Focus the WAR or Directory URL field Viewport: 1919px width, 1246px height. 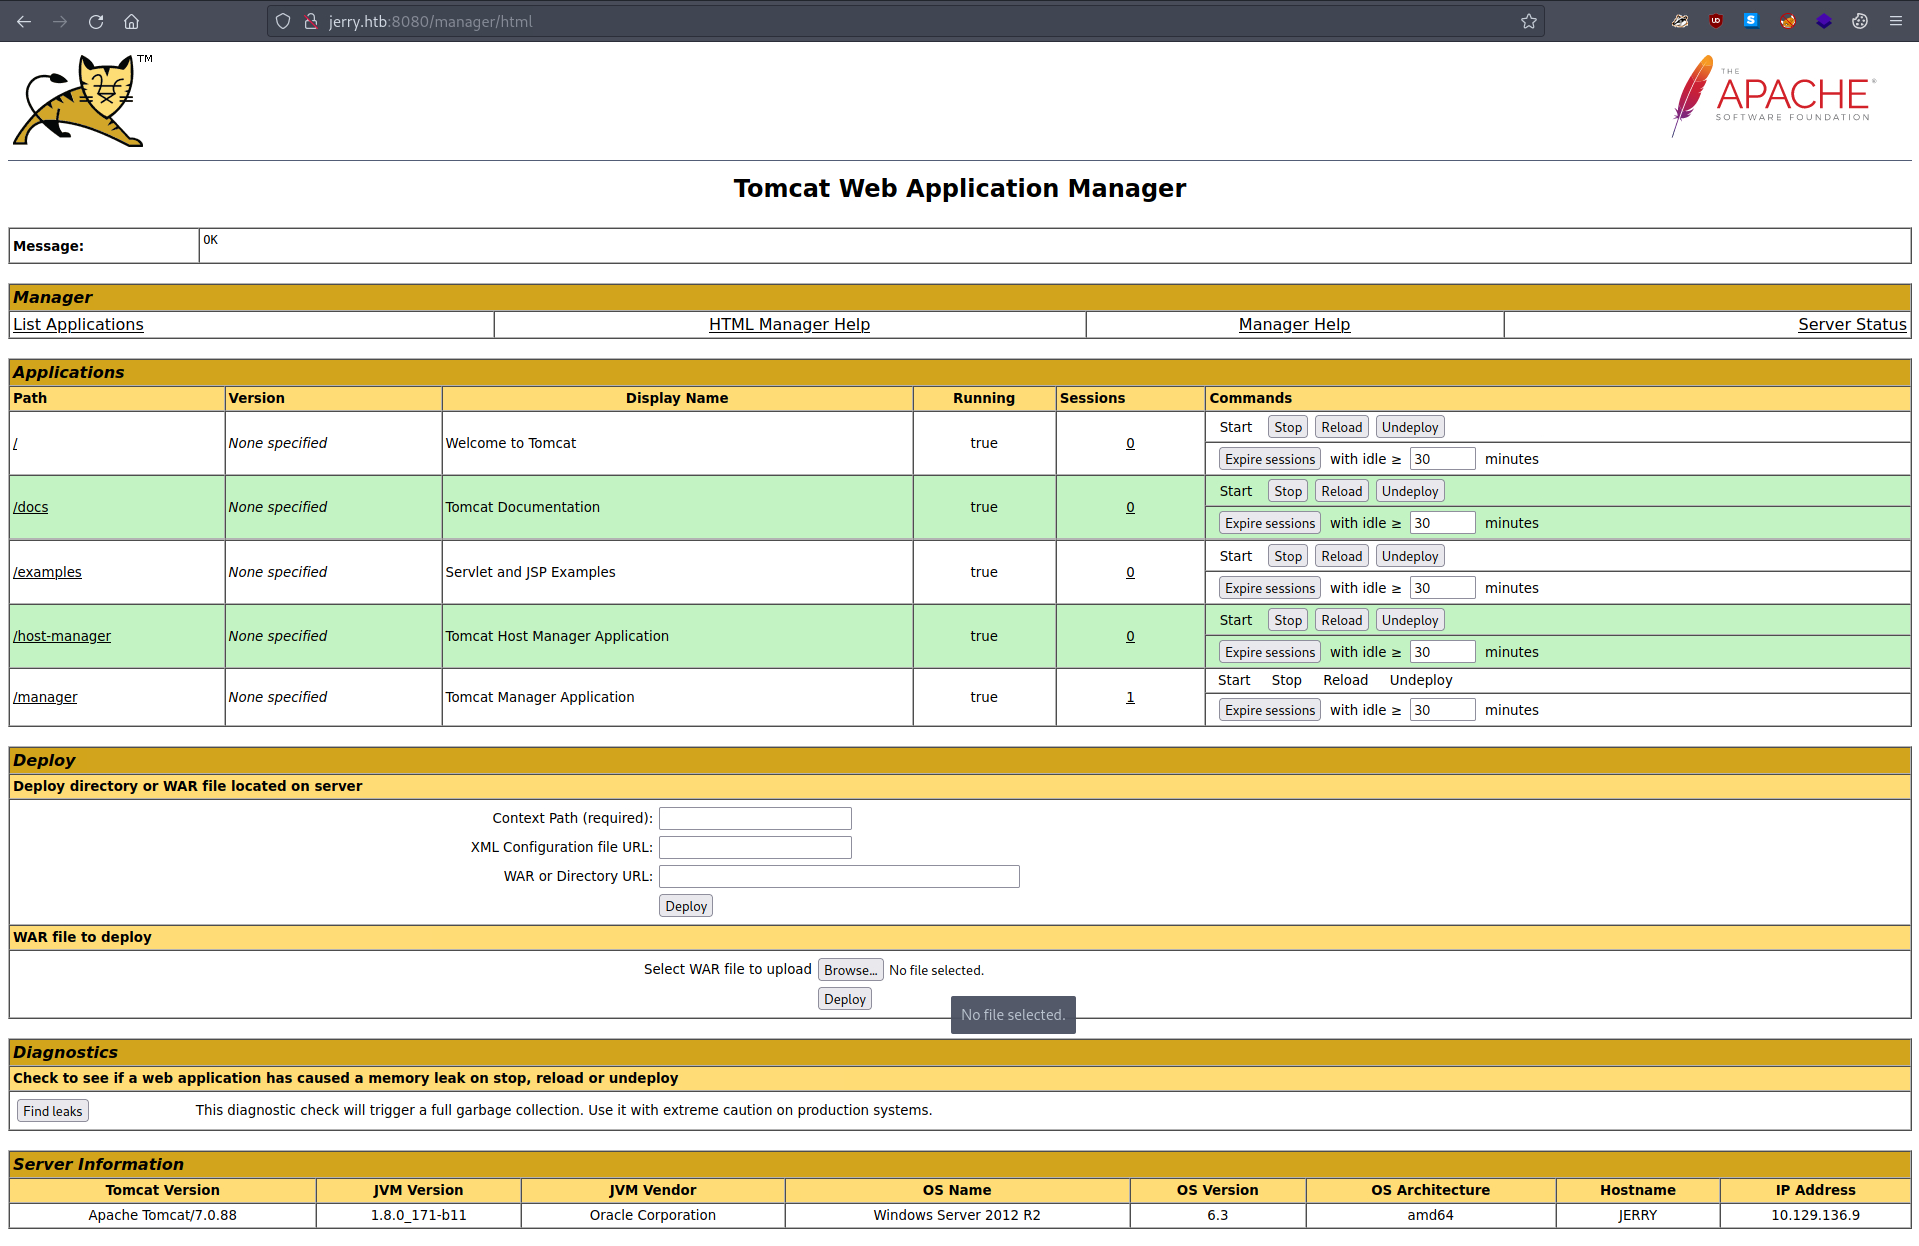click(x=839, y=876)
